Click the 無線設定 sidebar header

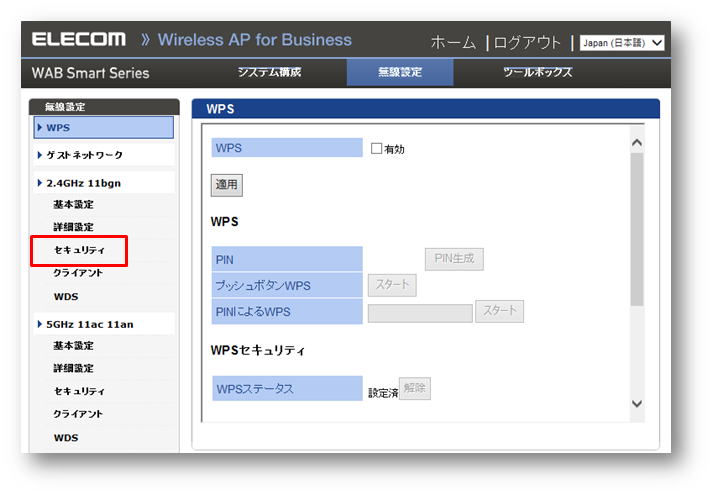pyautogui.click(x=104, y=107)
